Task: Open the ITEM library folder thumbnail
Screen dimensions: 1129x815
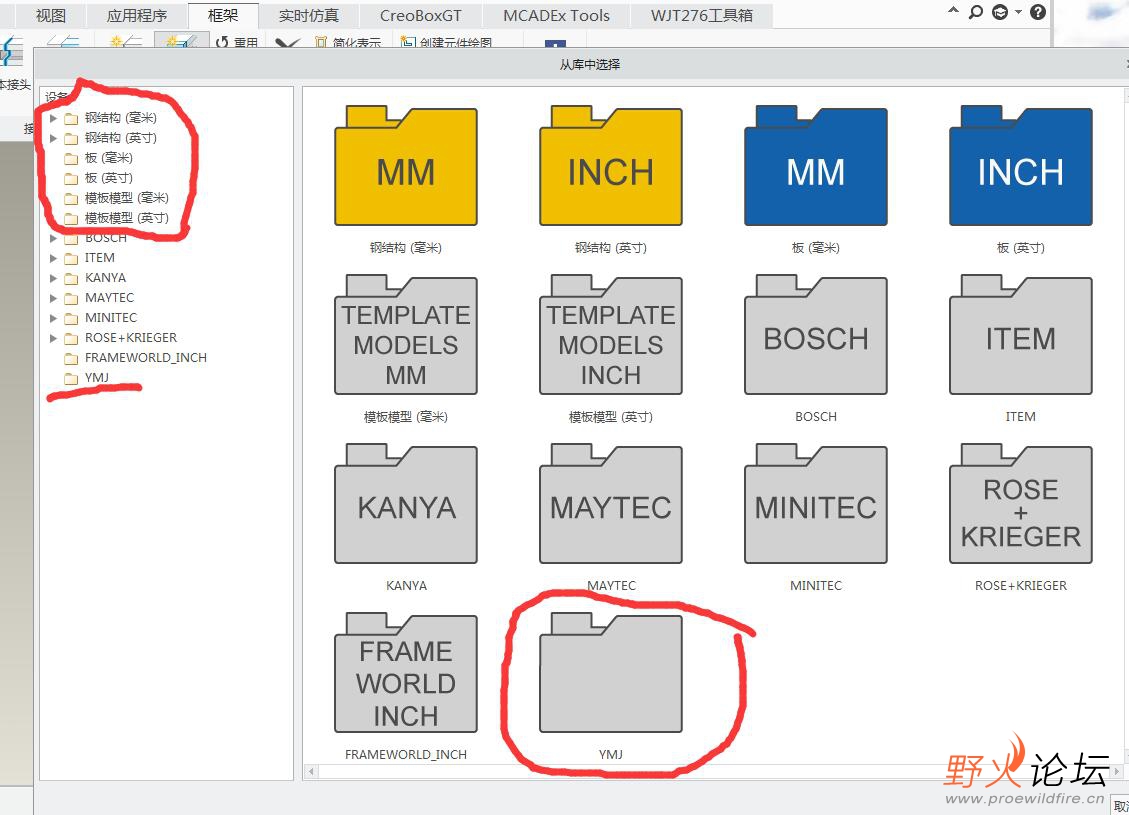Action: 1020,335
